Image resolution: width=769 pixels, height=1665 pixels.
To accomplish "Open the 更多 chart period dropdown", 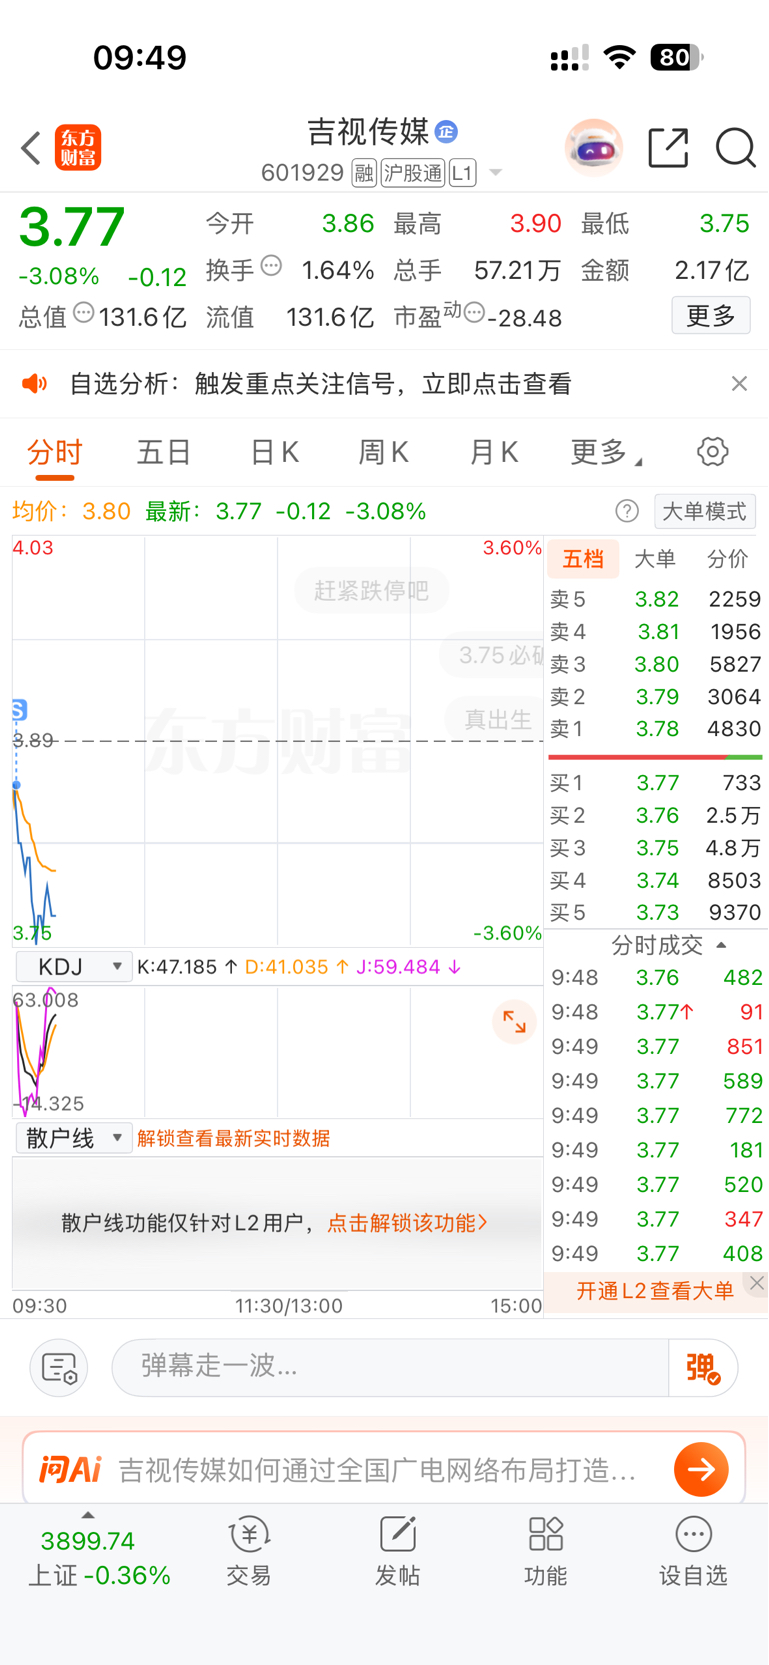I will [606, 453].
